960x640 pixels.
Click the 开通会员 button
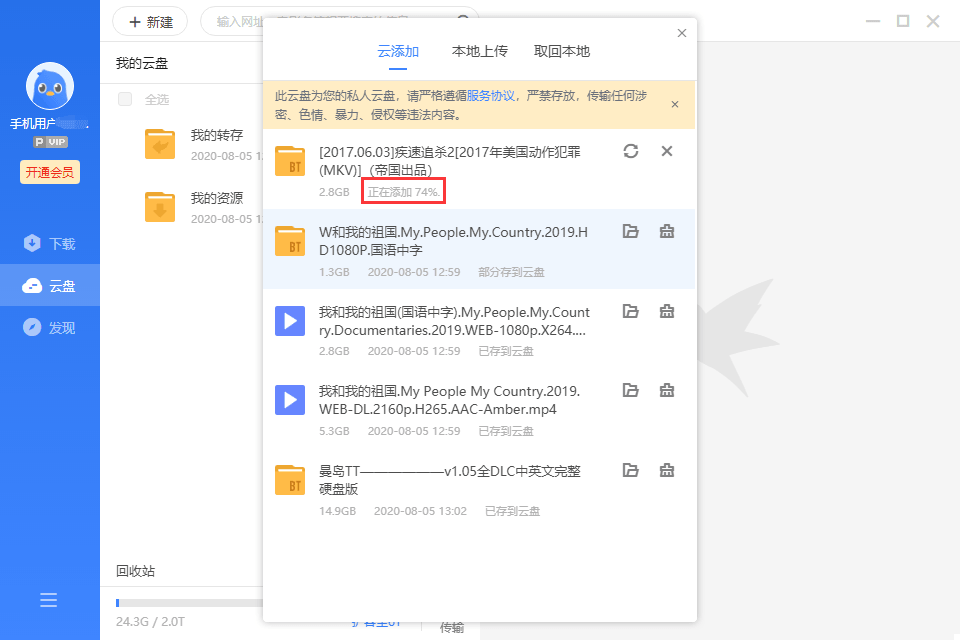tap(49, 172)
